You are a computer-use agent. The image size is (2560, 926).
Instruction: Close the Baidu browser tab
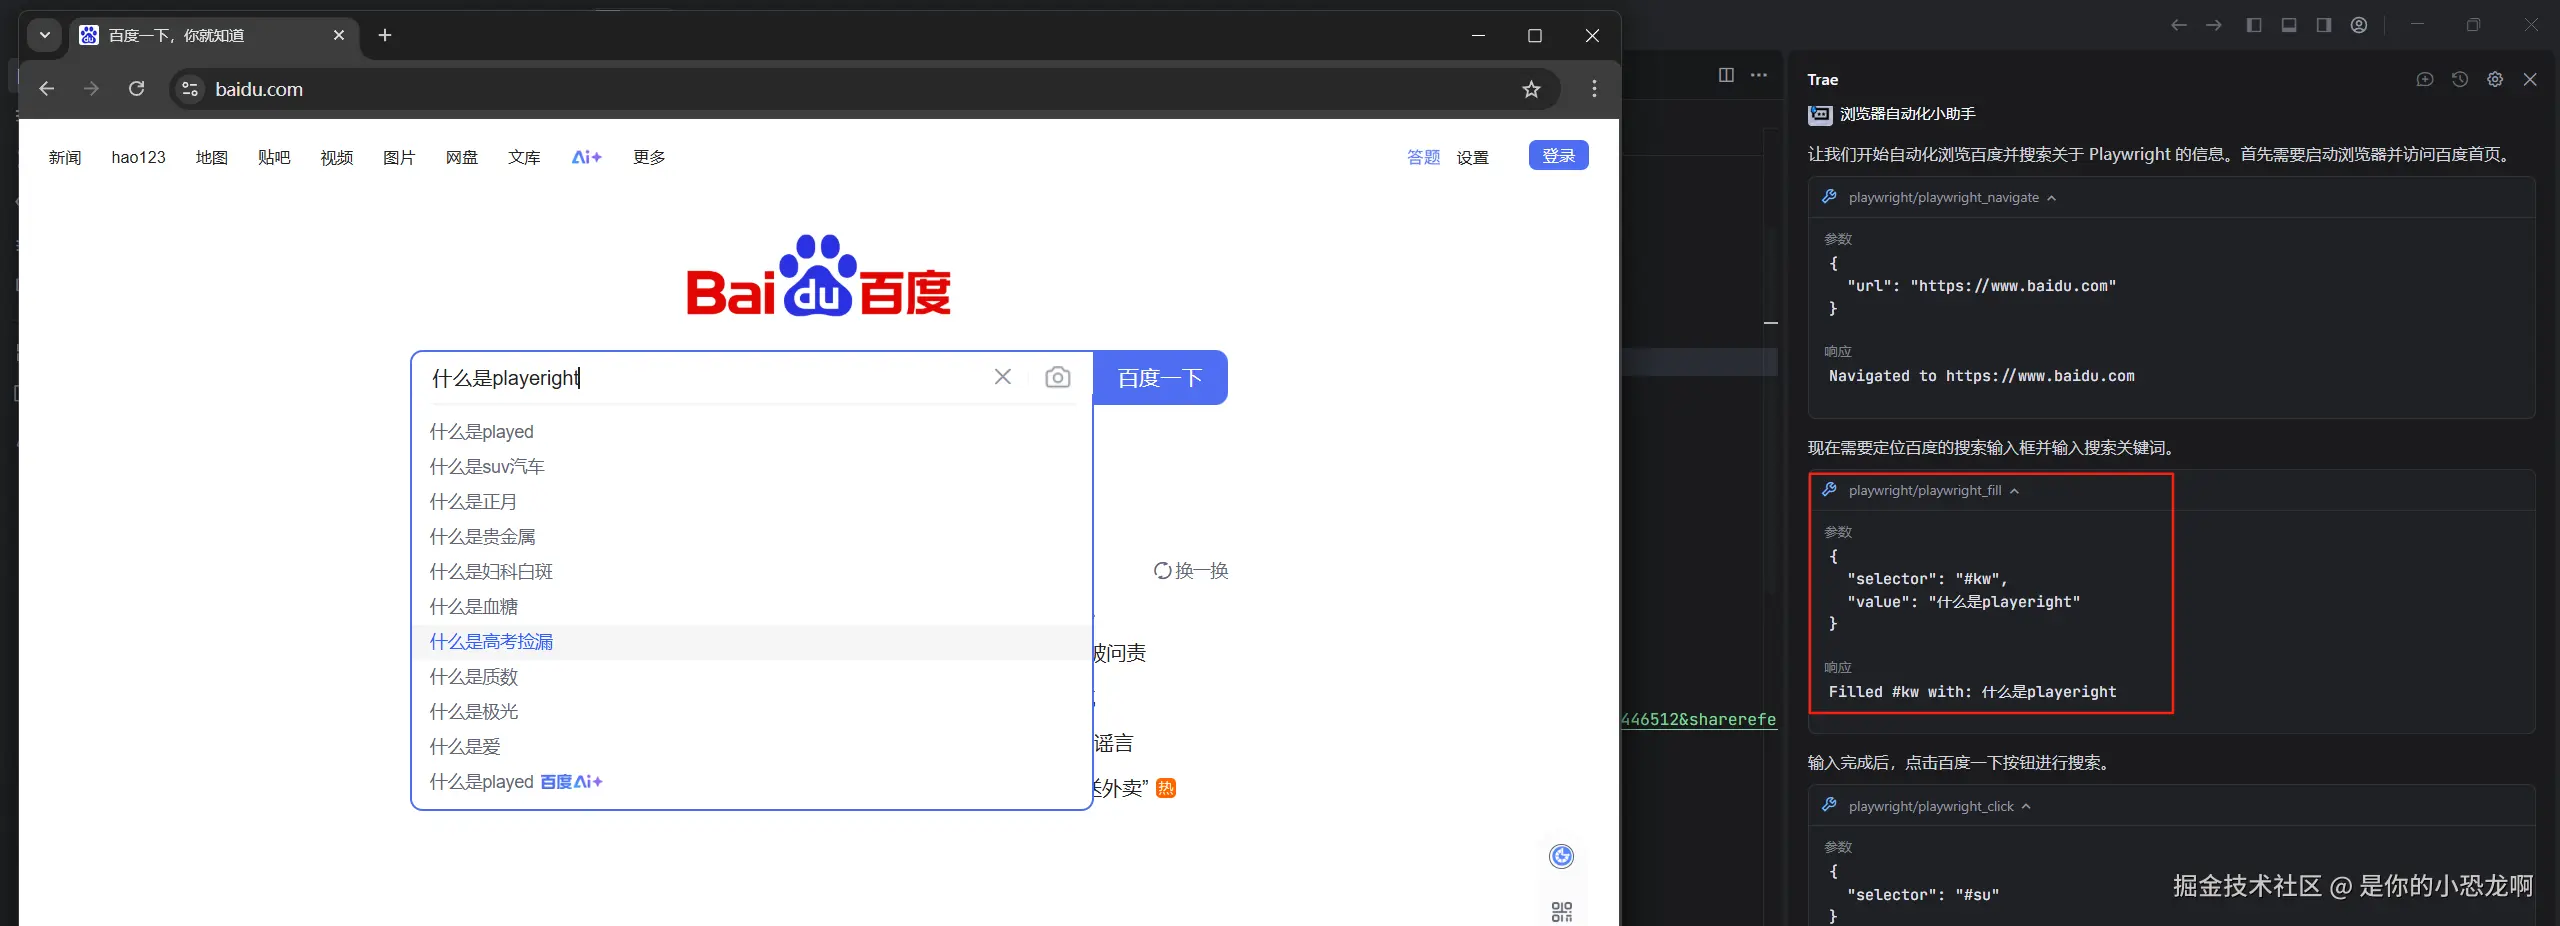[339, 35]
